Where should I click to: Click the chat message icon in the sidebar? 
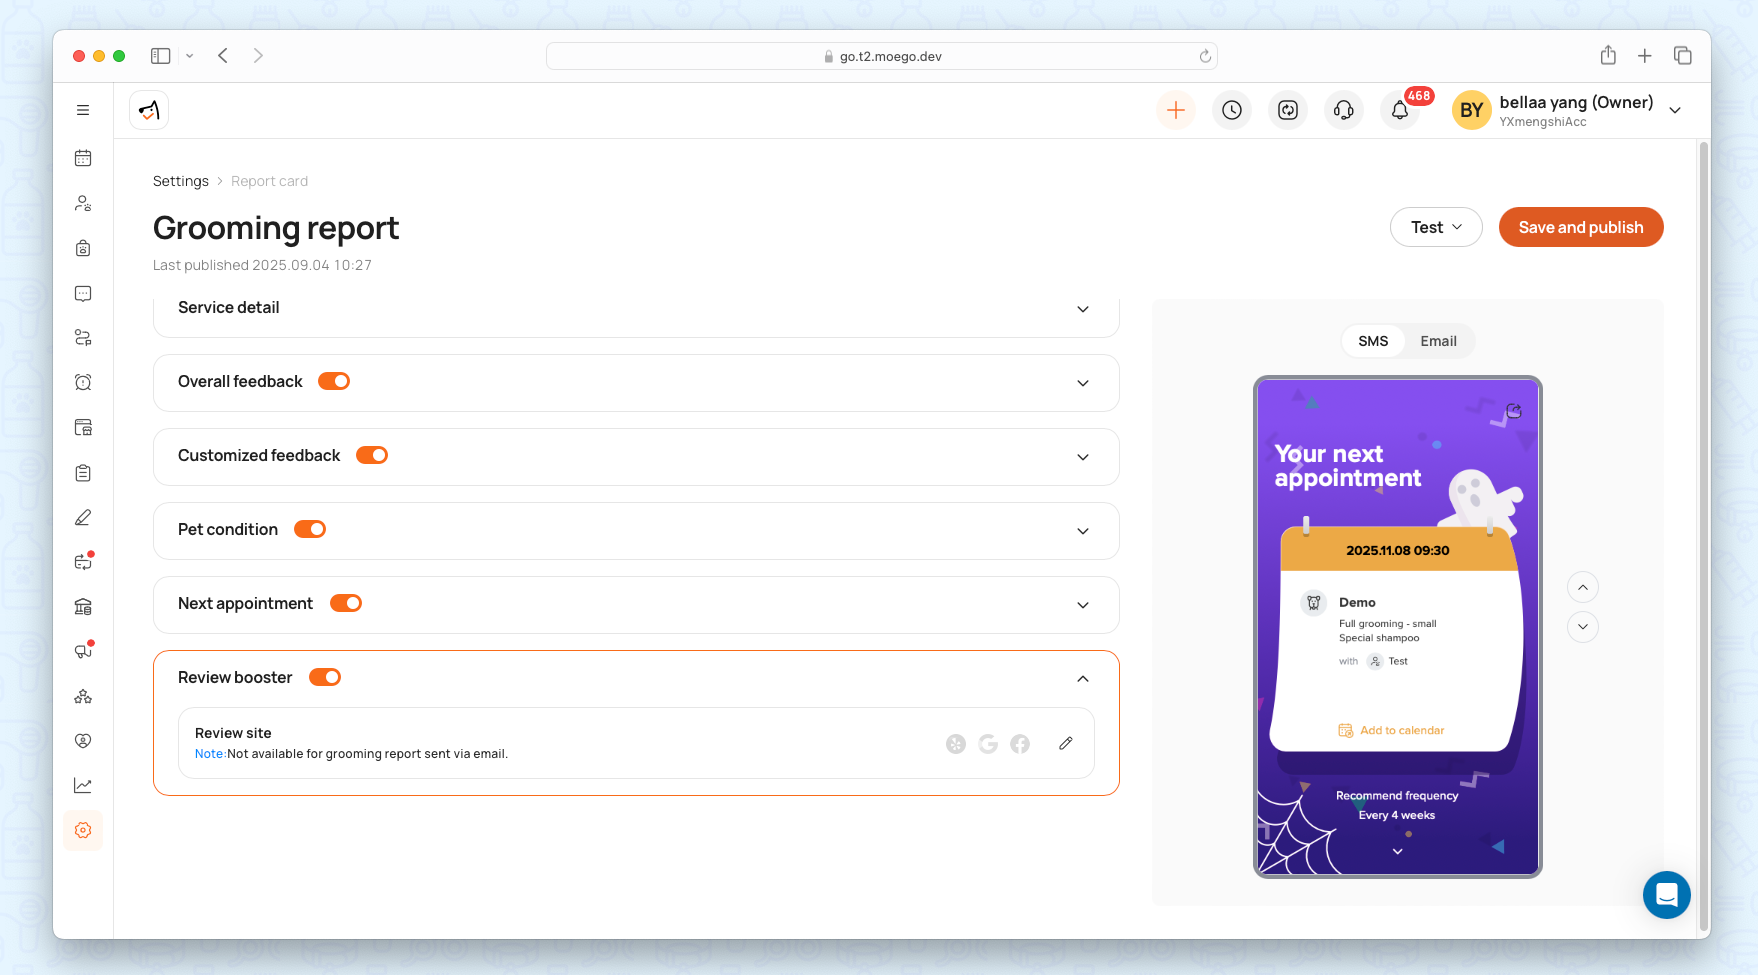point(83,293)
